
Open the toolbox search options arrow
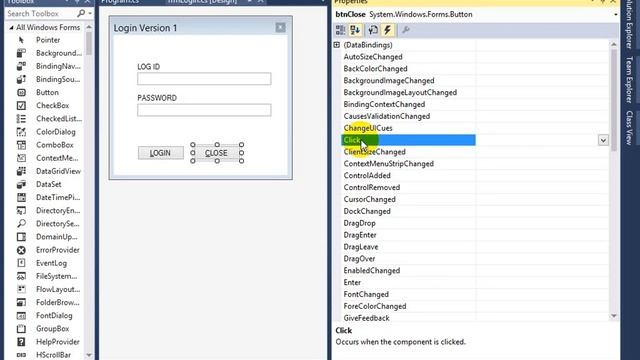coord(90,14)
